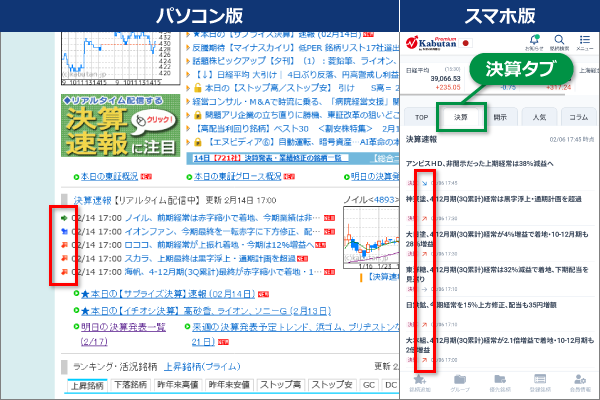
Task: Click the intraday line chart thumbnail
Action: (x=121, y=59)
